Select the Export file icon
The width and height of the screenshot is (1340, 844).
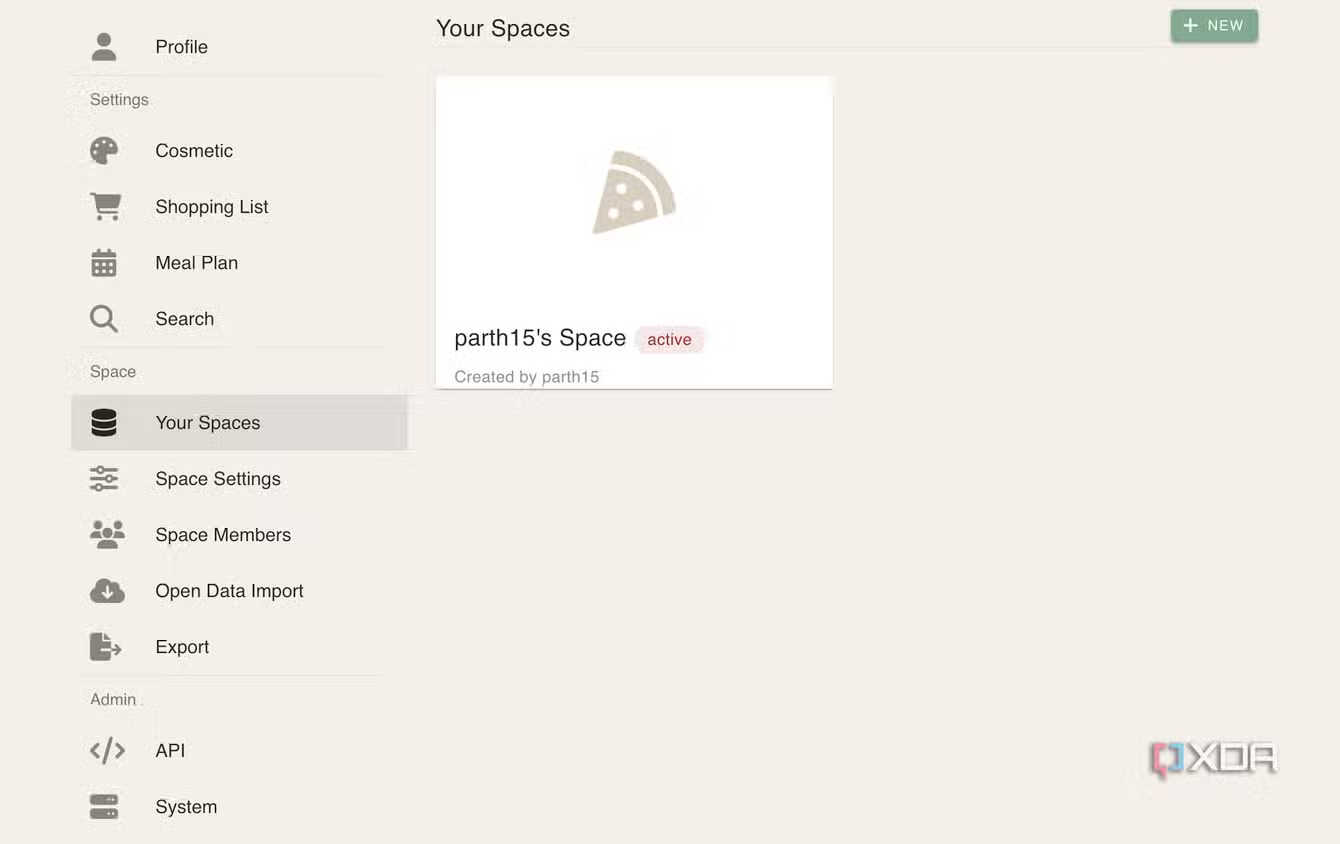click(x=105, y=647)
